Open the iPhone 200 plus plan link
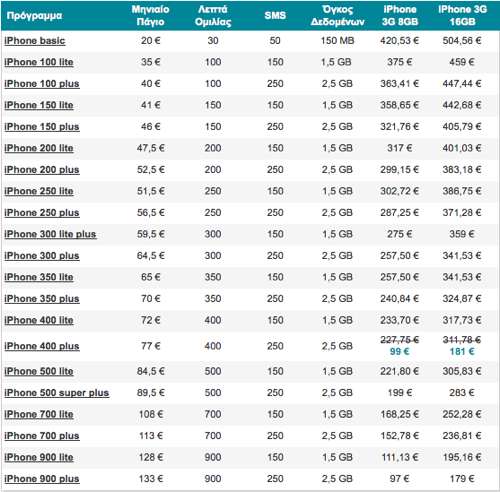This screenshot has height=492, width=500. tap(42, 170)
